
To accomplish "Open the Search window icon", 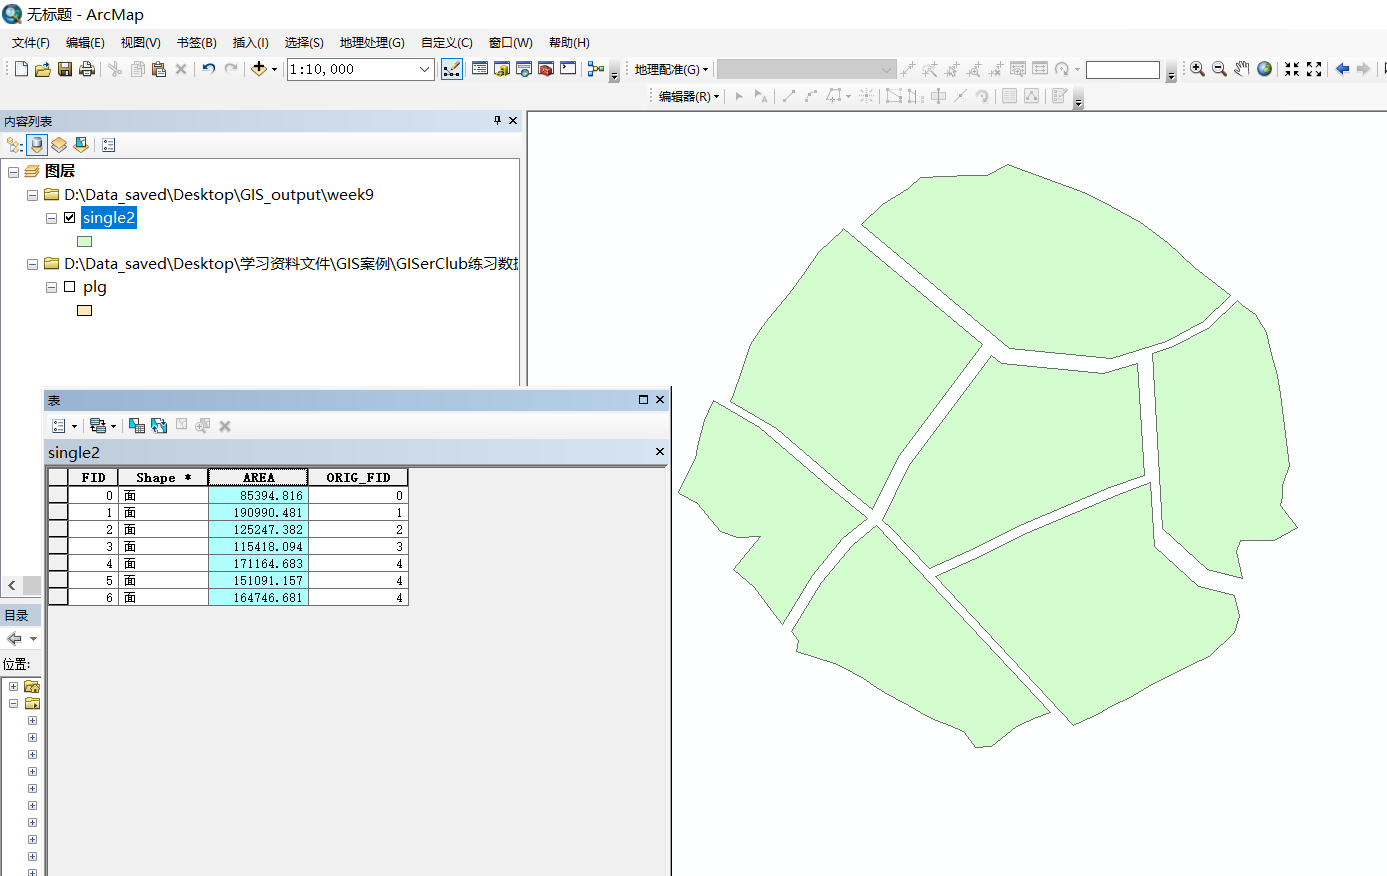I will coord(524,69).
